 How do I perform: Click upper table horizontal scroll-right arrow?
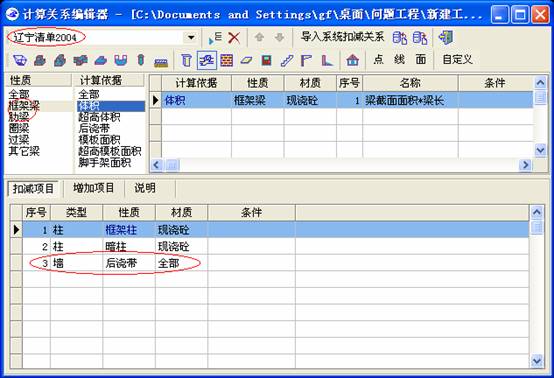[x=525, y=165]
